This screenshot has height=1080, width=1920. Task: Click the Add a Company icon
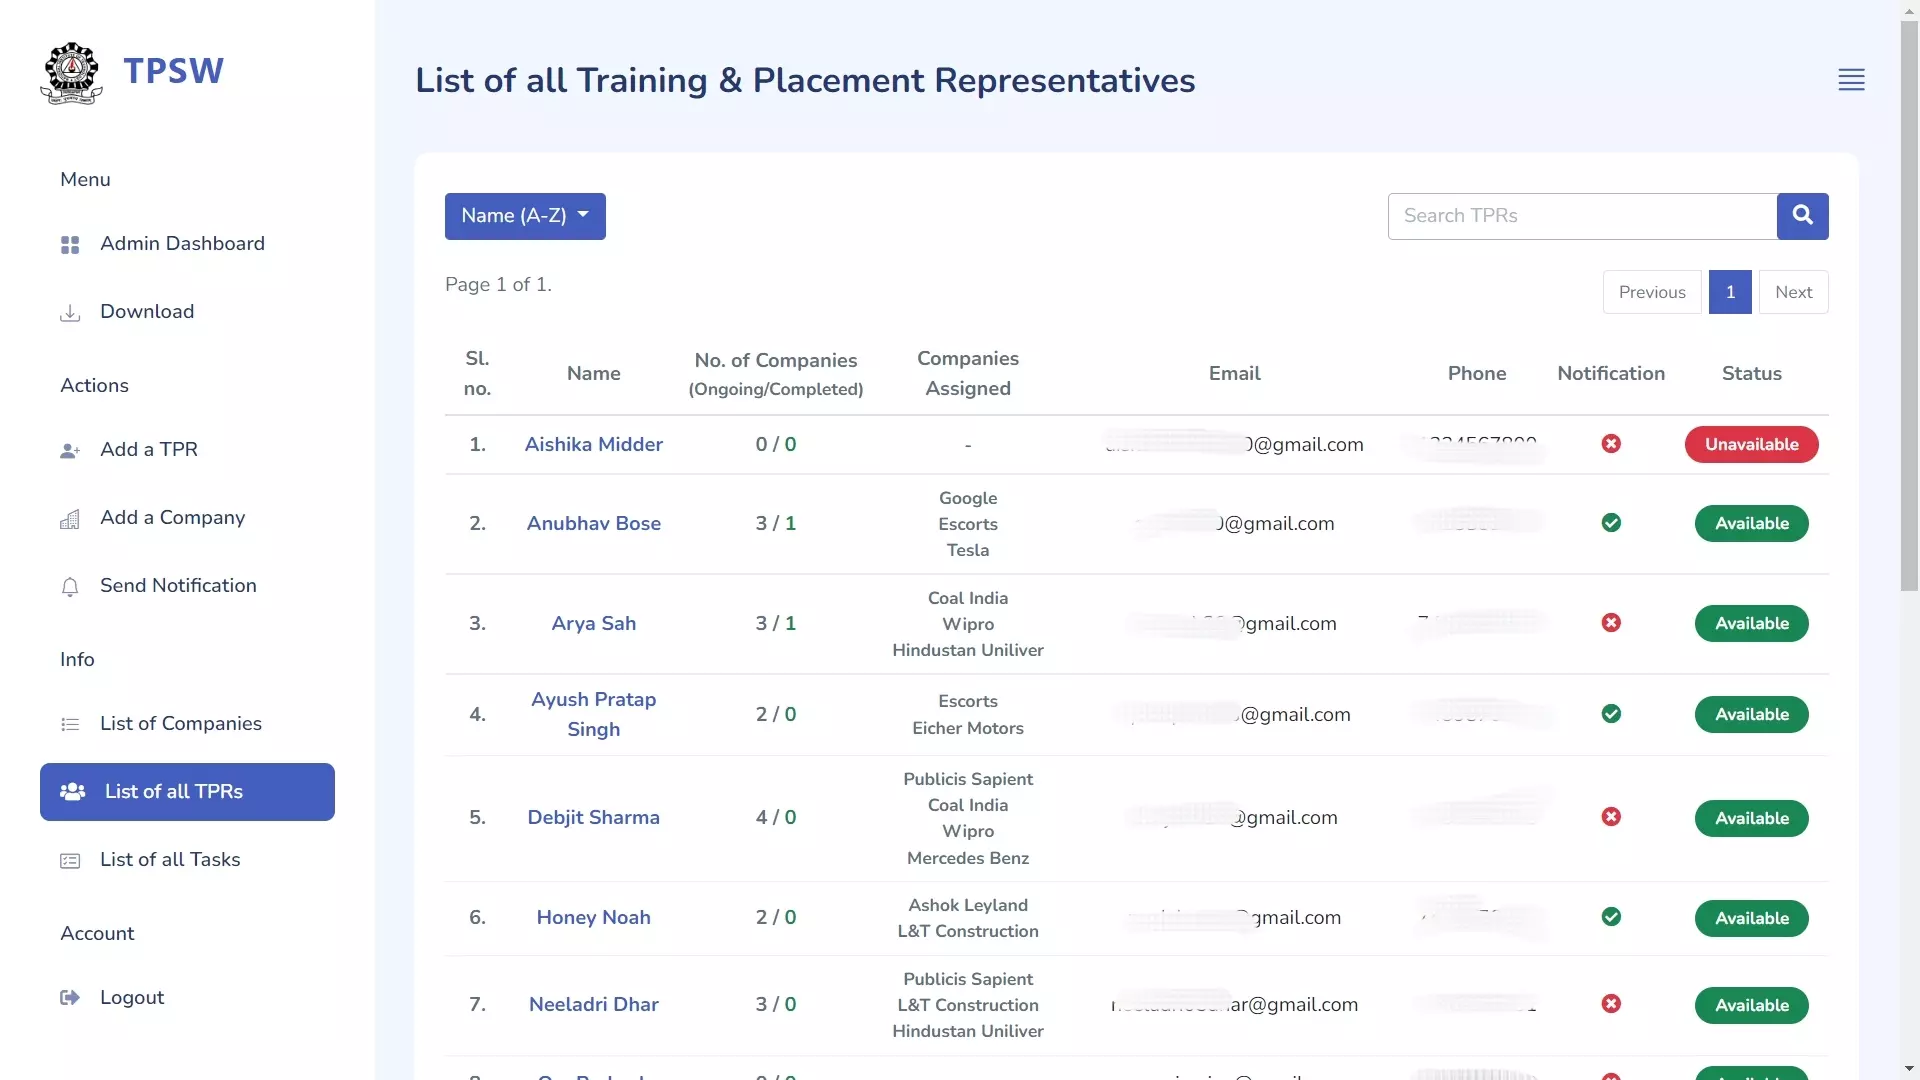click(70, 517)
